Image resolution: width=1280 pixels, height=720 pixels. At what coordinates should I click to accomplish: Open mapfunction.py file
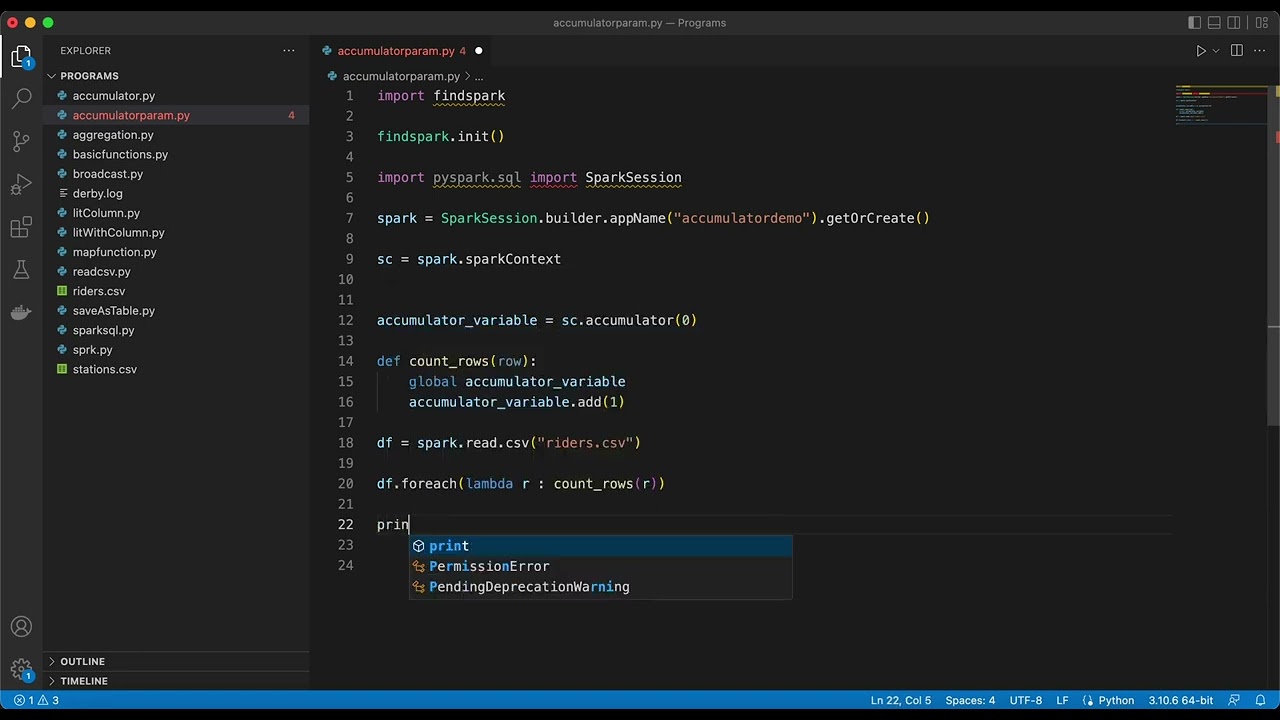pos(114,252)
